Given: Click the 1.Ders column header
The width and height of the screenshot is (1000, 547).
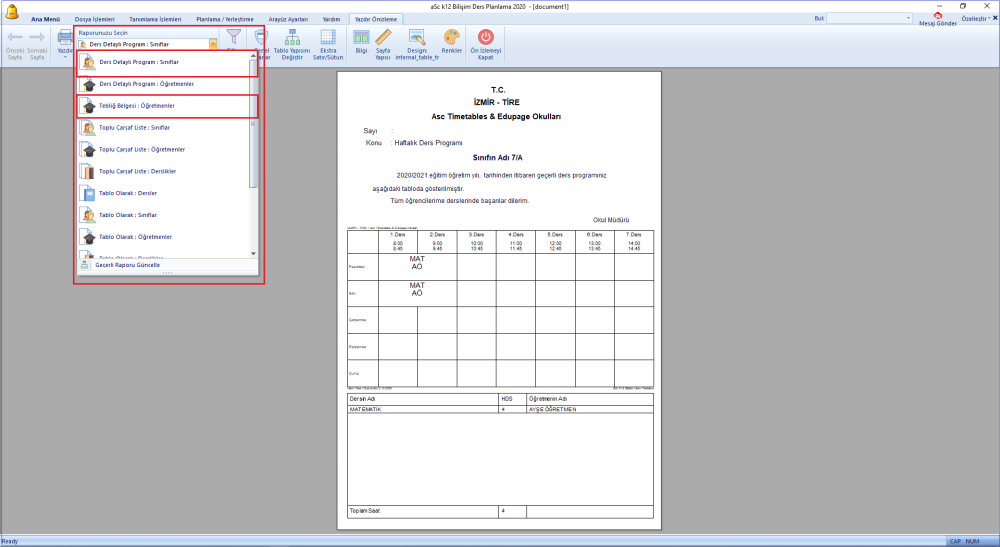Looking at the screenshot, I should [x=398, y=242].
